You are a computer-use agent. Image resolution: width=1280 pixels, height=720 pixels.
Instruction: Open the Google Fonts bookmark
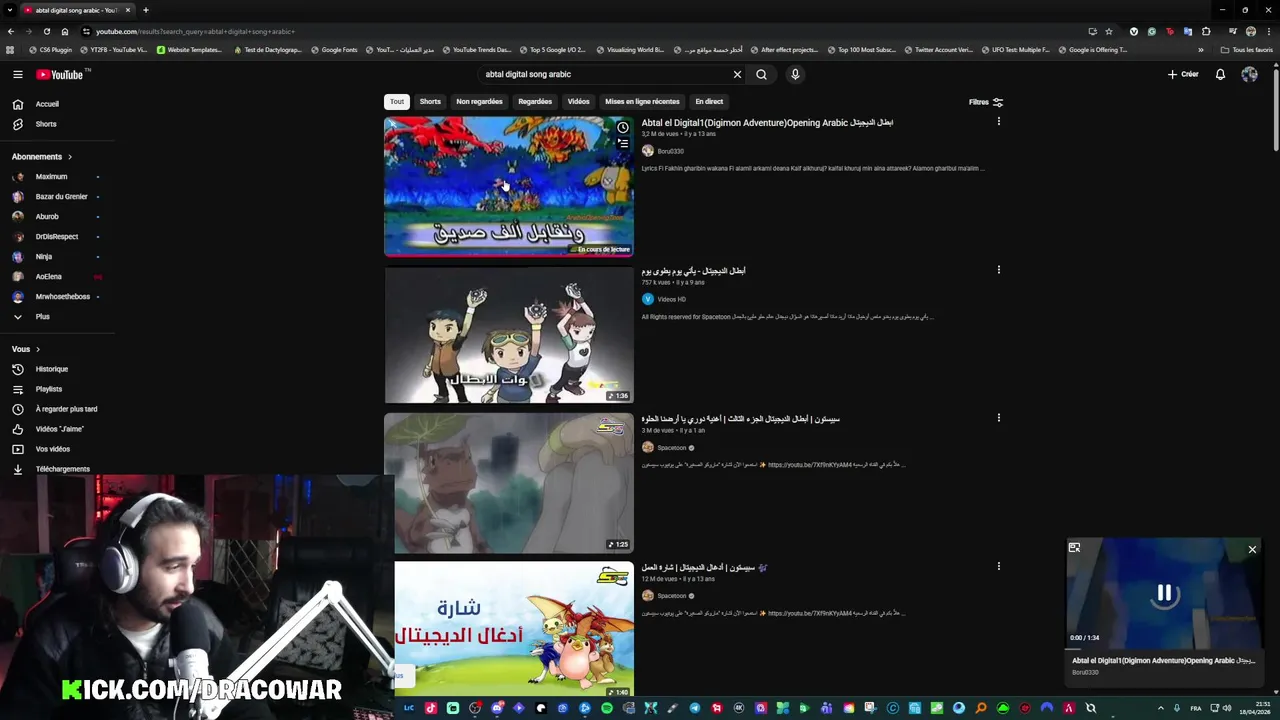point(334,50)
